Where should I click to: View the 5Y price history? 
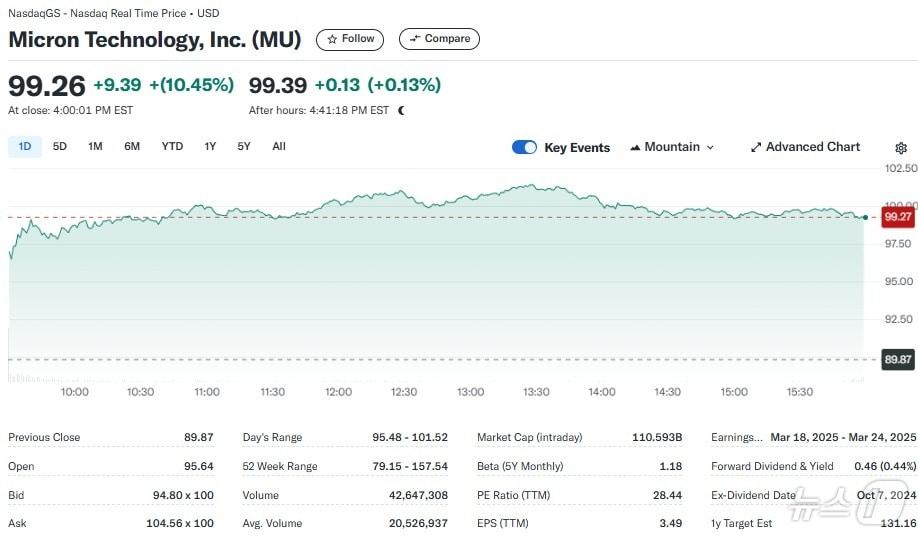[x=244, y=146]
